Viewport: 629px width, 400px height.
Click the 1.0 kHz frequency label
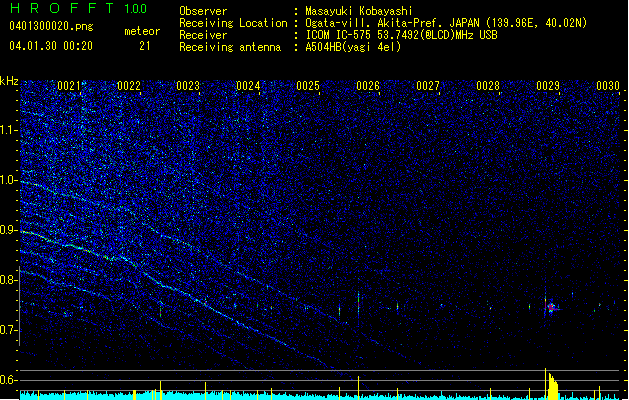(8, 180)
